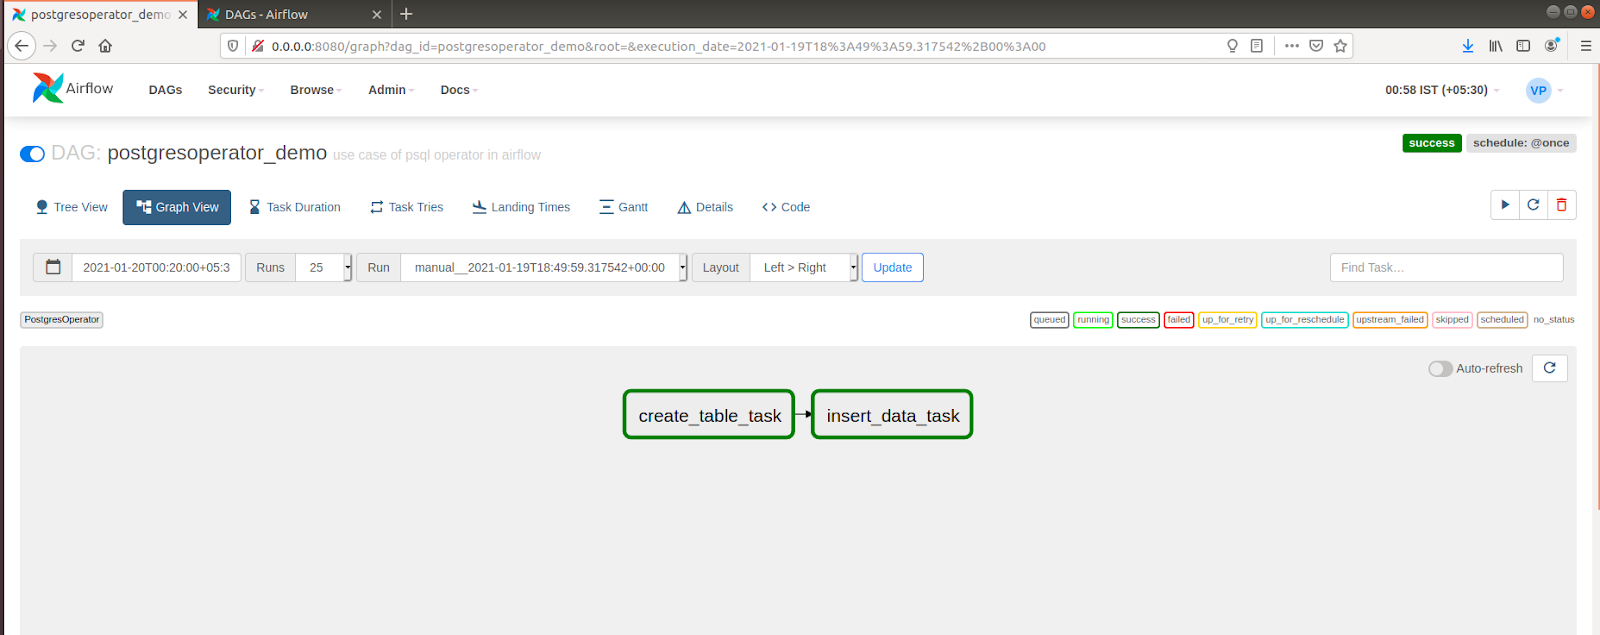Click the calendar icon beside date field

(53, 267)
